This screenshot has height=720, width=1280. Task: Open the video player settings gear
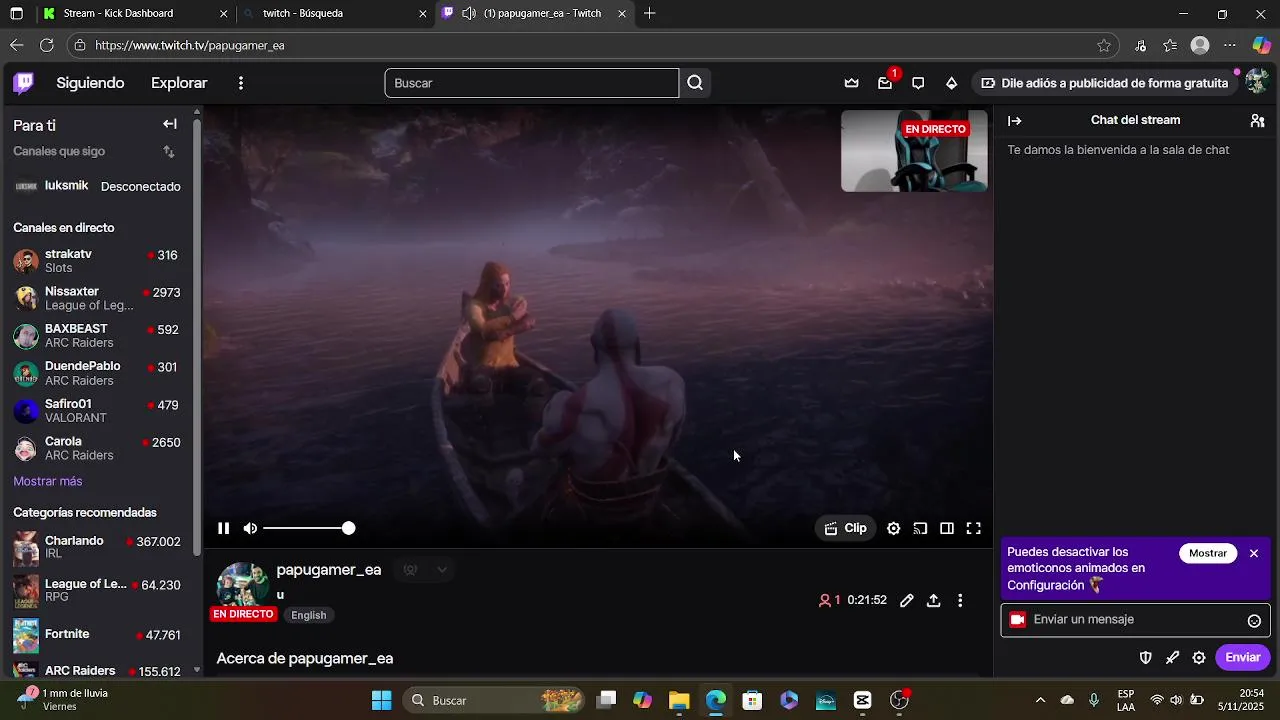894,528
